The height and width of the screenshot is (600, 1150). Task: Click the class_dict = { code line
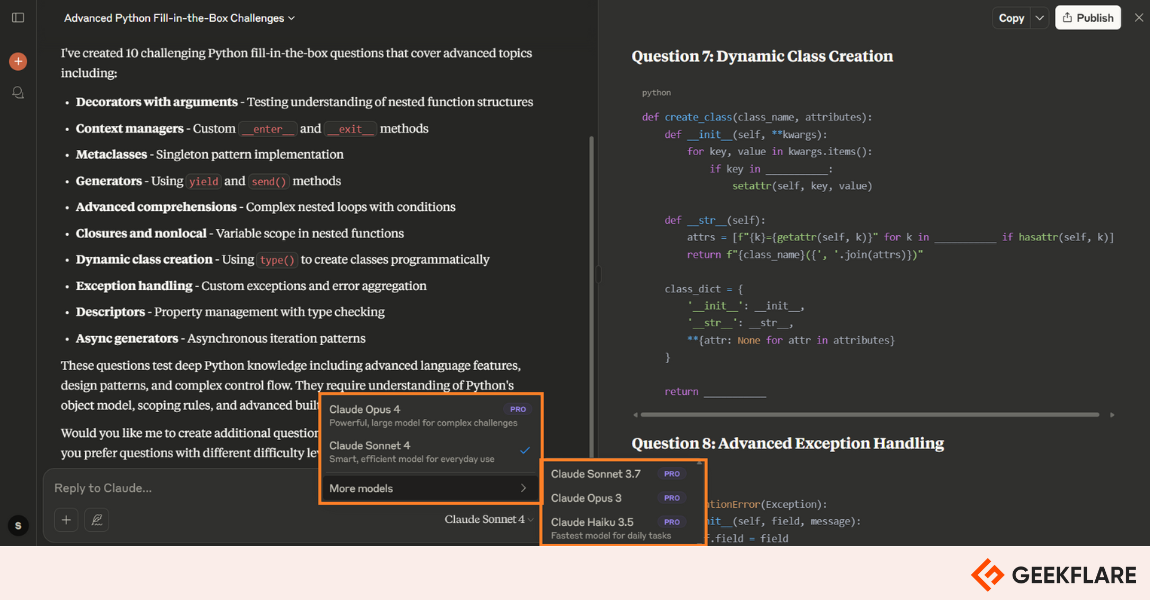tap(703, 289)
